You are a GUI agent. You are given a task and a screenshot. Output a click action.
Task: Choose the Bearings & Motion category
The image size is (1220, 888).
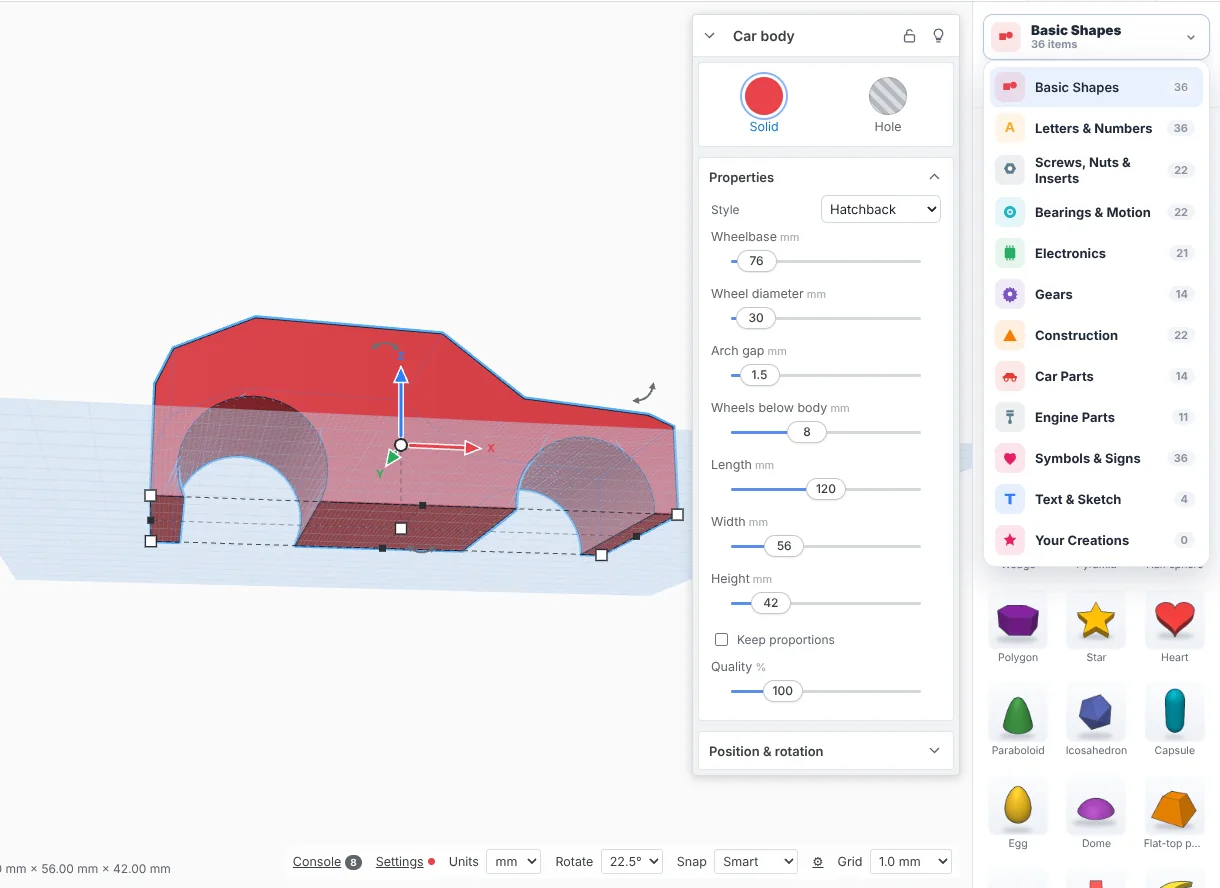(x=1096, y=212)
